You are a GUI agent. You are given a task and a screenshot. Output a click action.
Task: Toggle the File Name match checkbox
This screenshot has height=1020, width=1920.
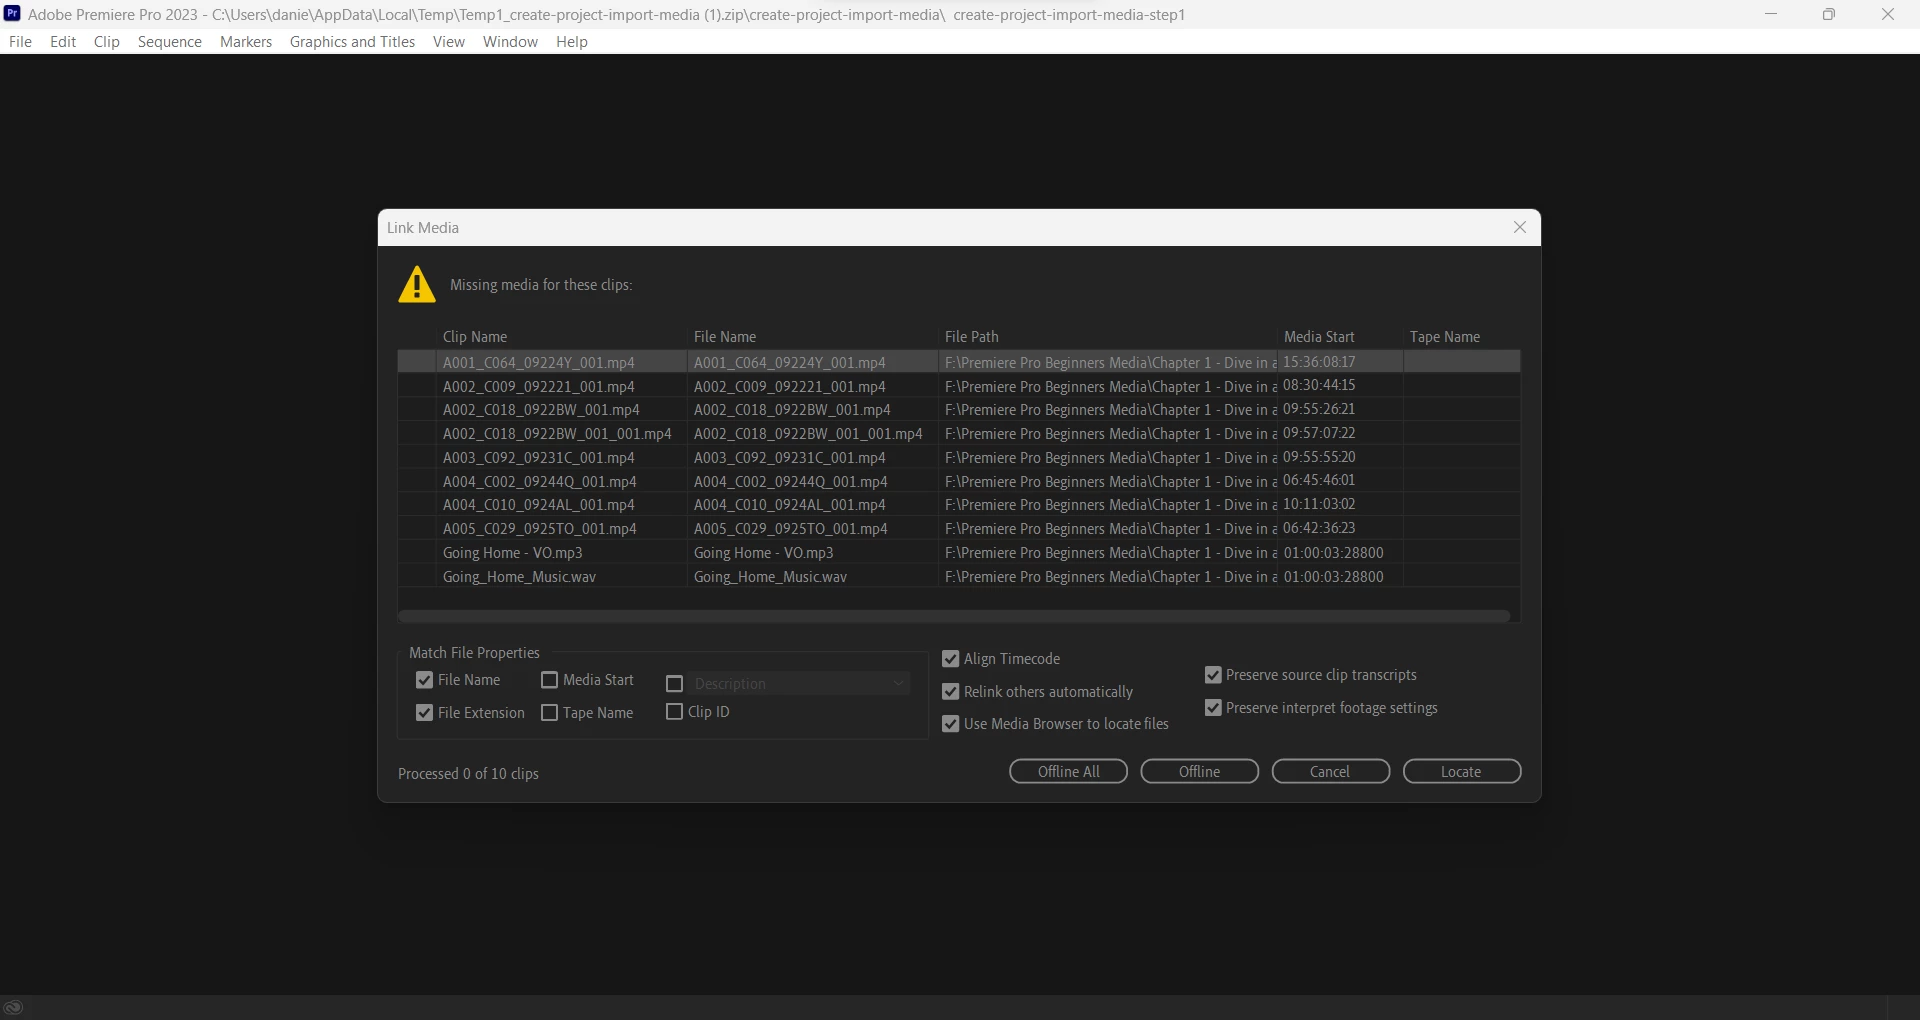(424, 680)
